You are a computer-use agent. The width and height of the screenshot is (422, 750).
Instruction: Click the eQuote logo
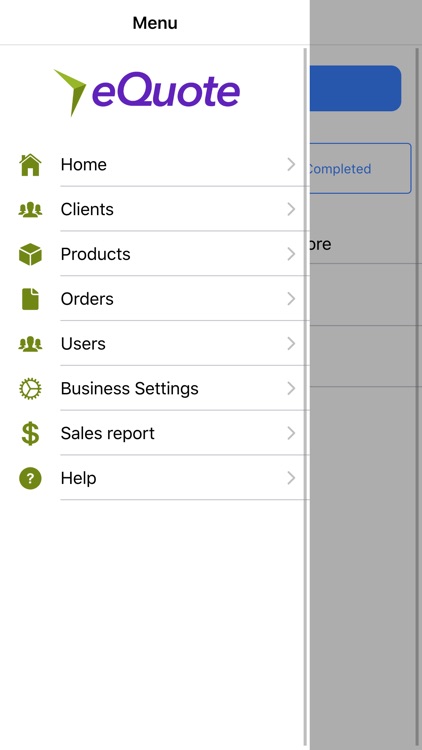coord(146,92)
